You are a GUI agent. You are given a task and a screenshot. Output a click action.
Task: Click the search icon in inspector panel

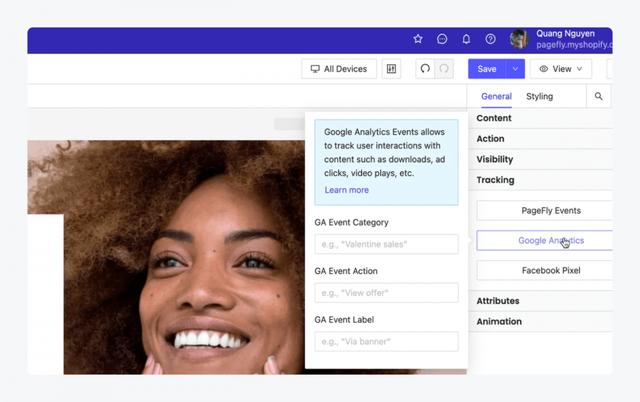(599, 97)
